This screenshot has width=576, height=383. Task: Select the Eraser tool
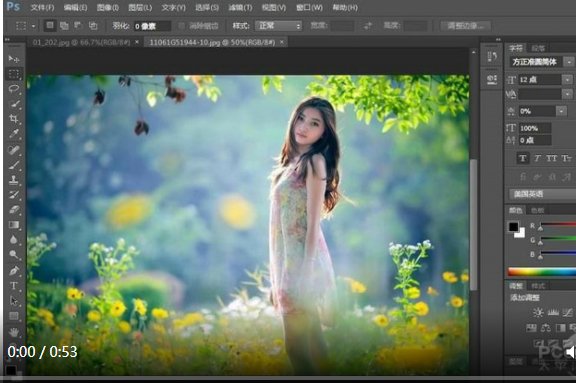14,210
